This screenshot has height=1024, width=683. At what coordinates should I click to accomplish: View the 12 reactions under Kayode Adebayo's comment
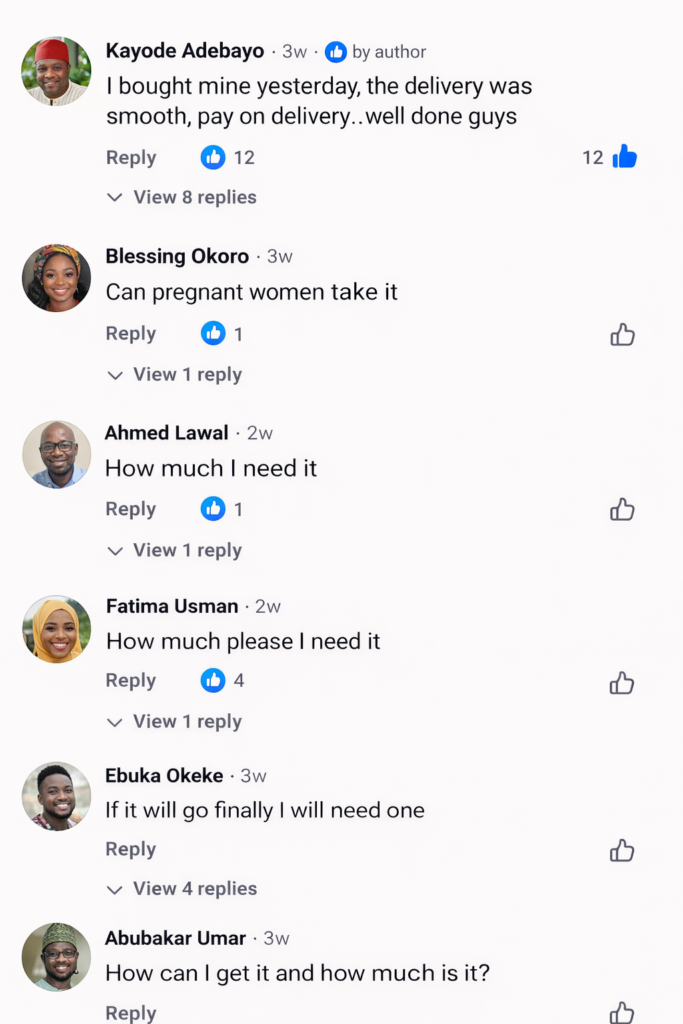pyautogui.click(x=228, y=157)
